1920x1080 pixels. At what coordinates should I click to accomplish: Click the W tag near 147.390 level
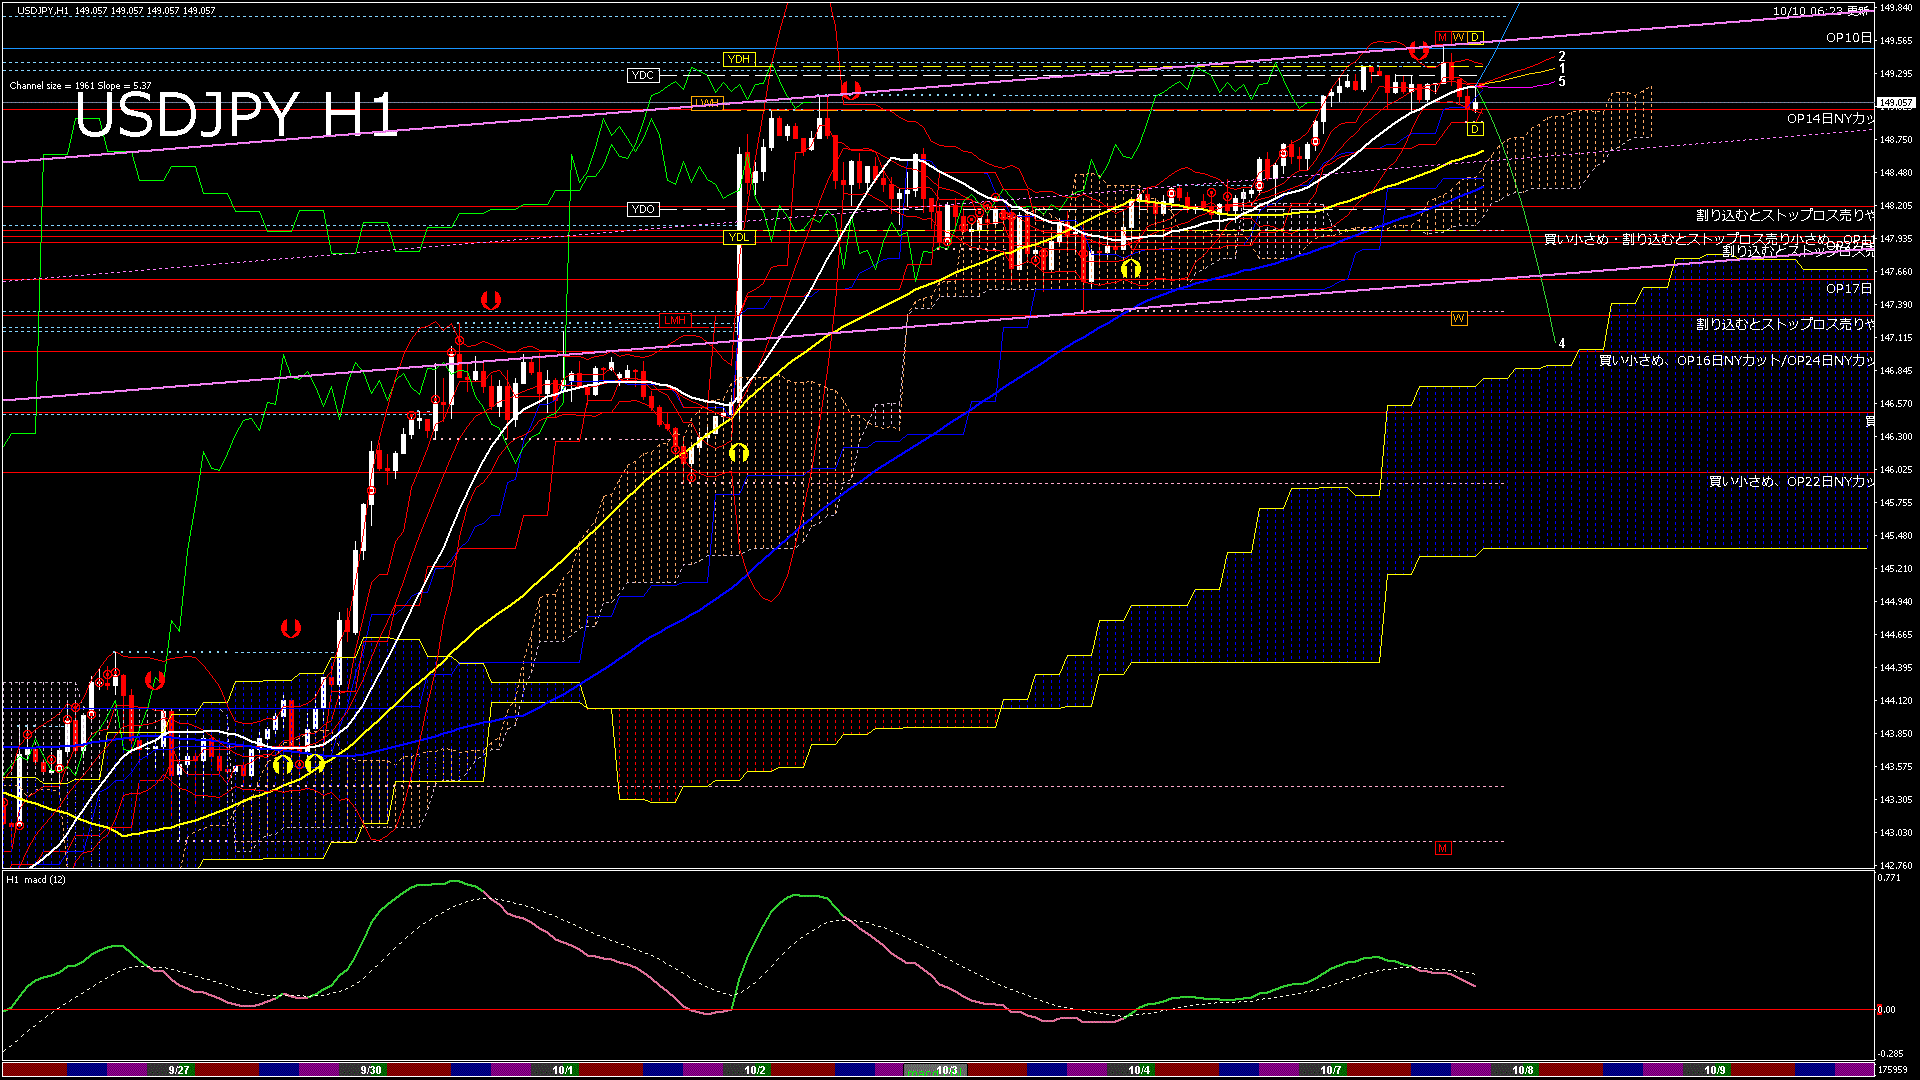[x=1458, y=319]
